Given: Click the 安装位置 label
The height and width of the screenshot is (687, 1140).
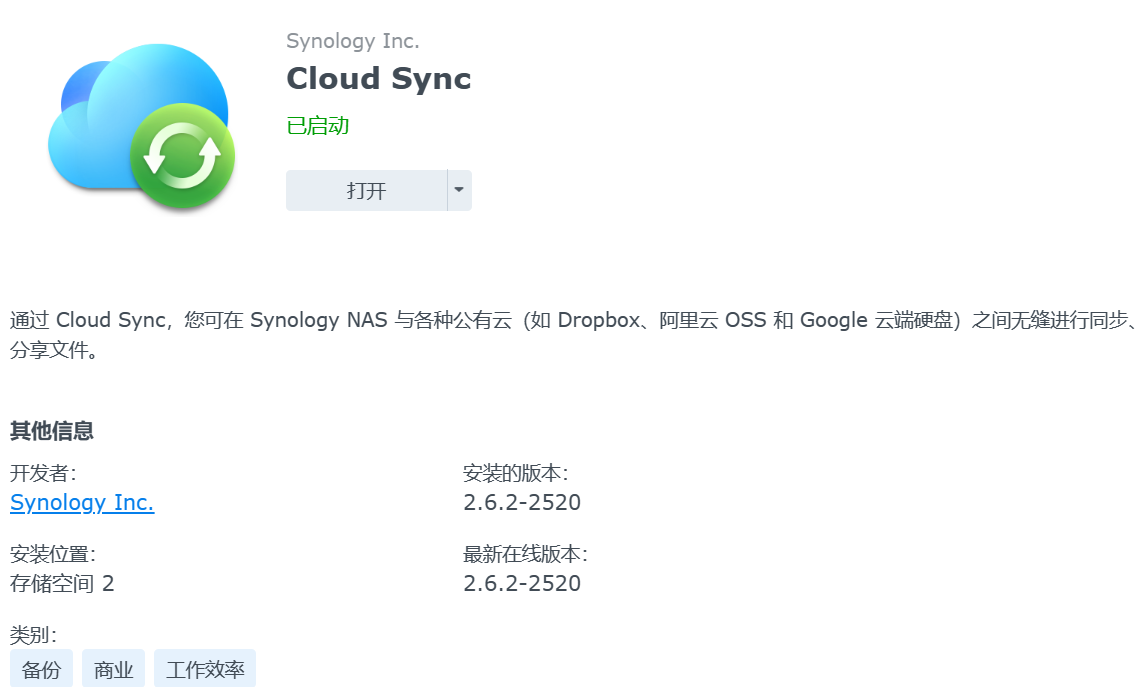Looking at the screenshot, I should 52,554.
